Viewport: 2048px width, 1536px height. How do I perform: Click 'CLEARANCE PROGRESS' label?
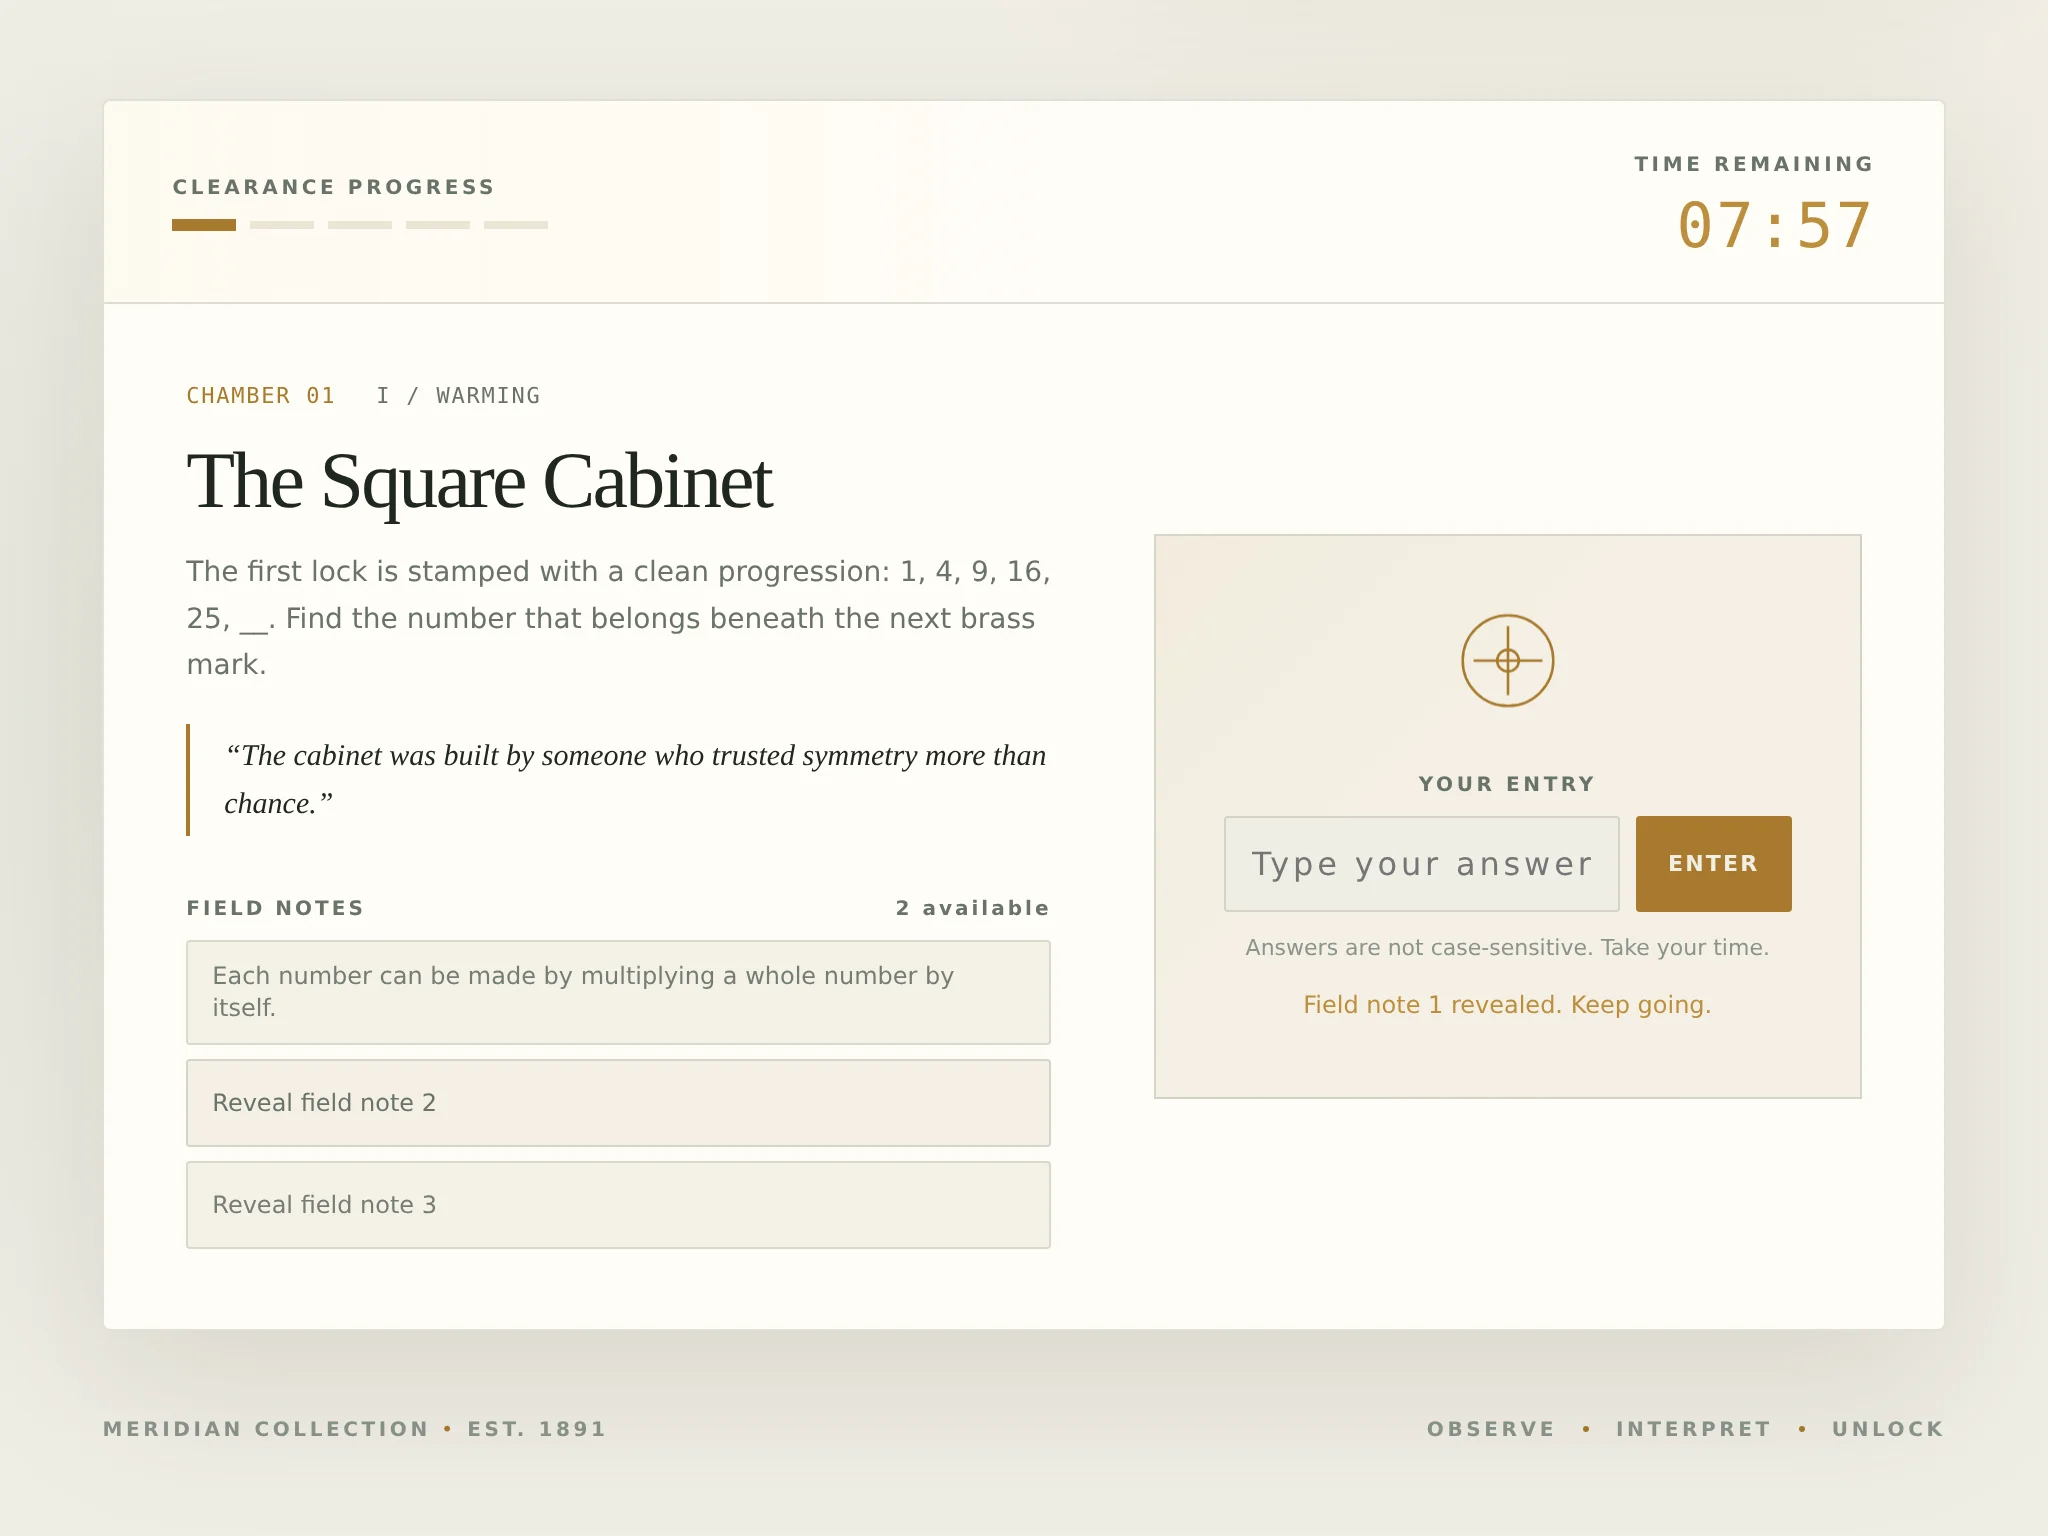[x=334, y=187]
